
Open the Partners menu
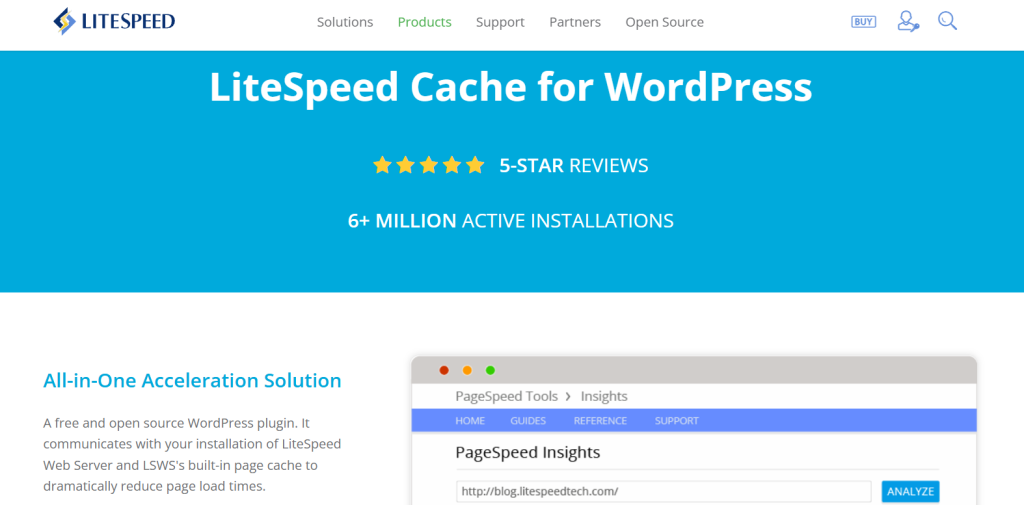tap(575, 22)
